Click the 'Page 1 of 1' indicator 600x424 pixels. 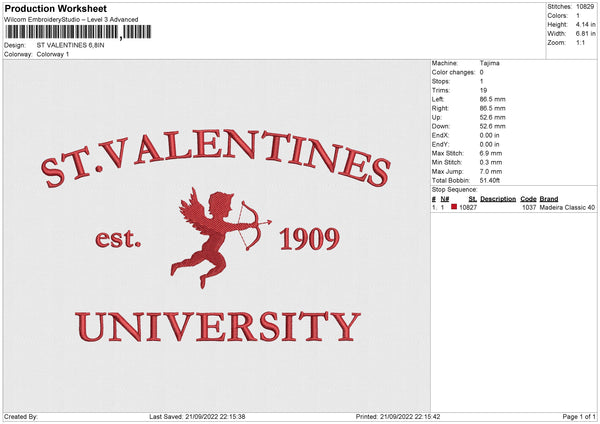point(579,417)
